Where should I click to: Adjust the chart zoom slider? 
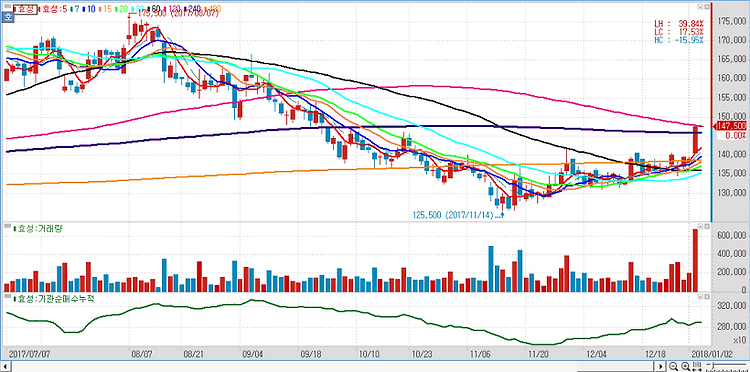(x=713, y=366)
